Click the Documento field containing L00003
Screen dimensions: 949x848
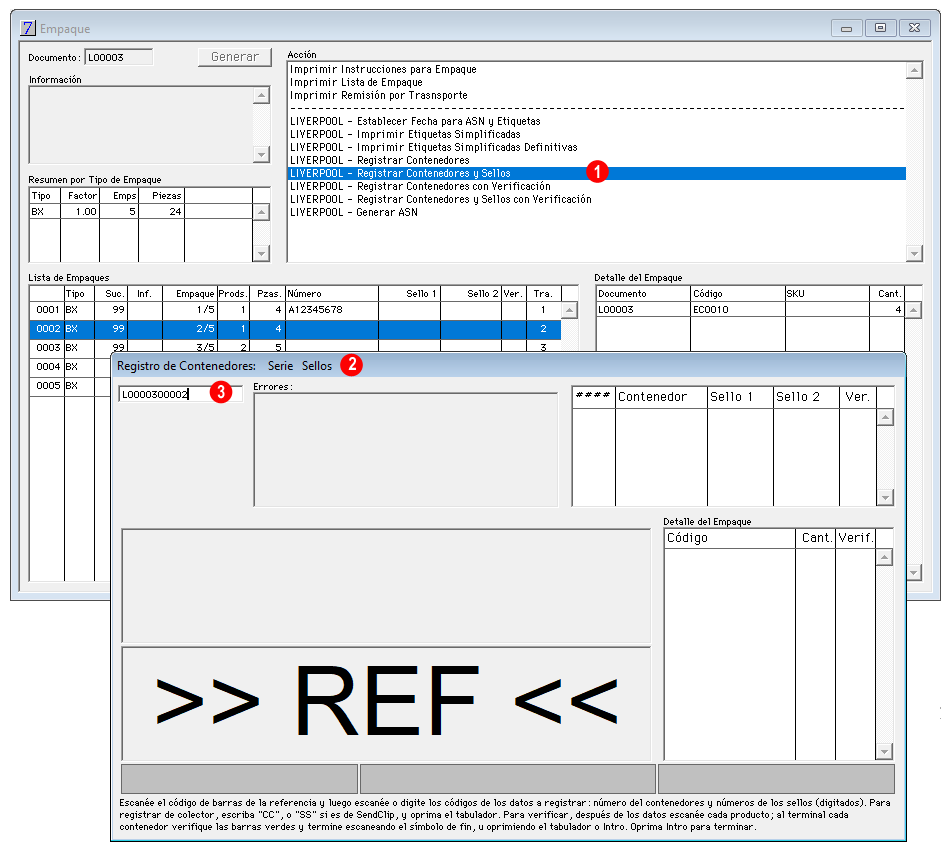(119, 58)
